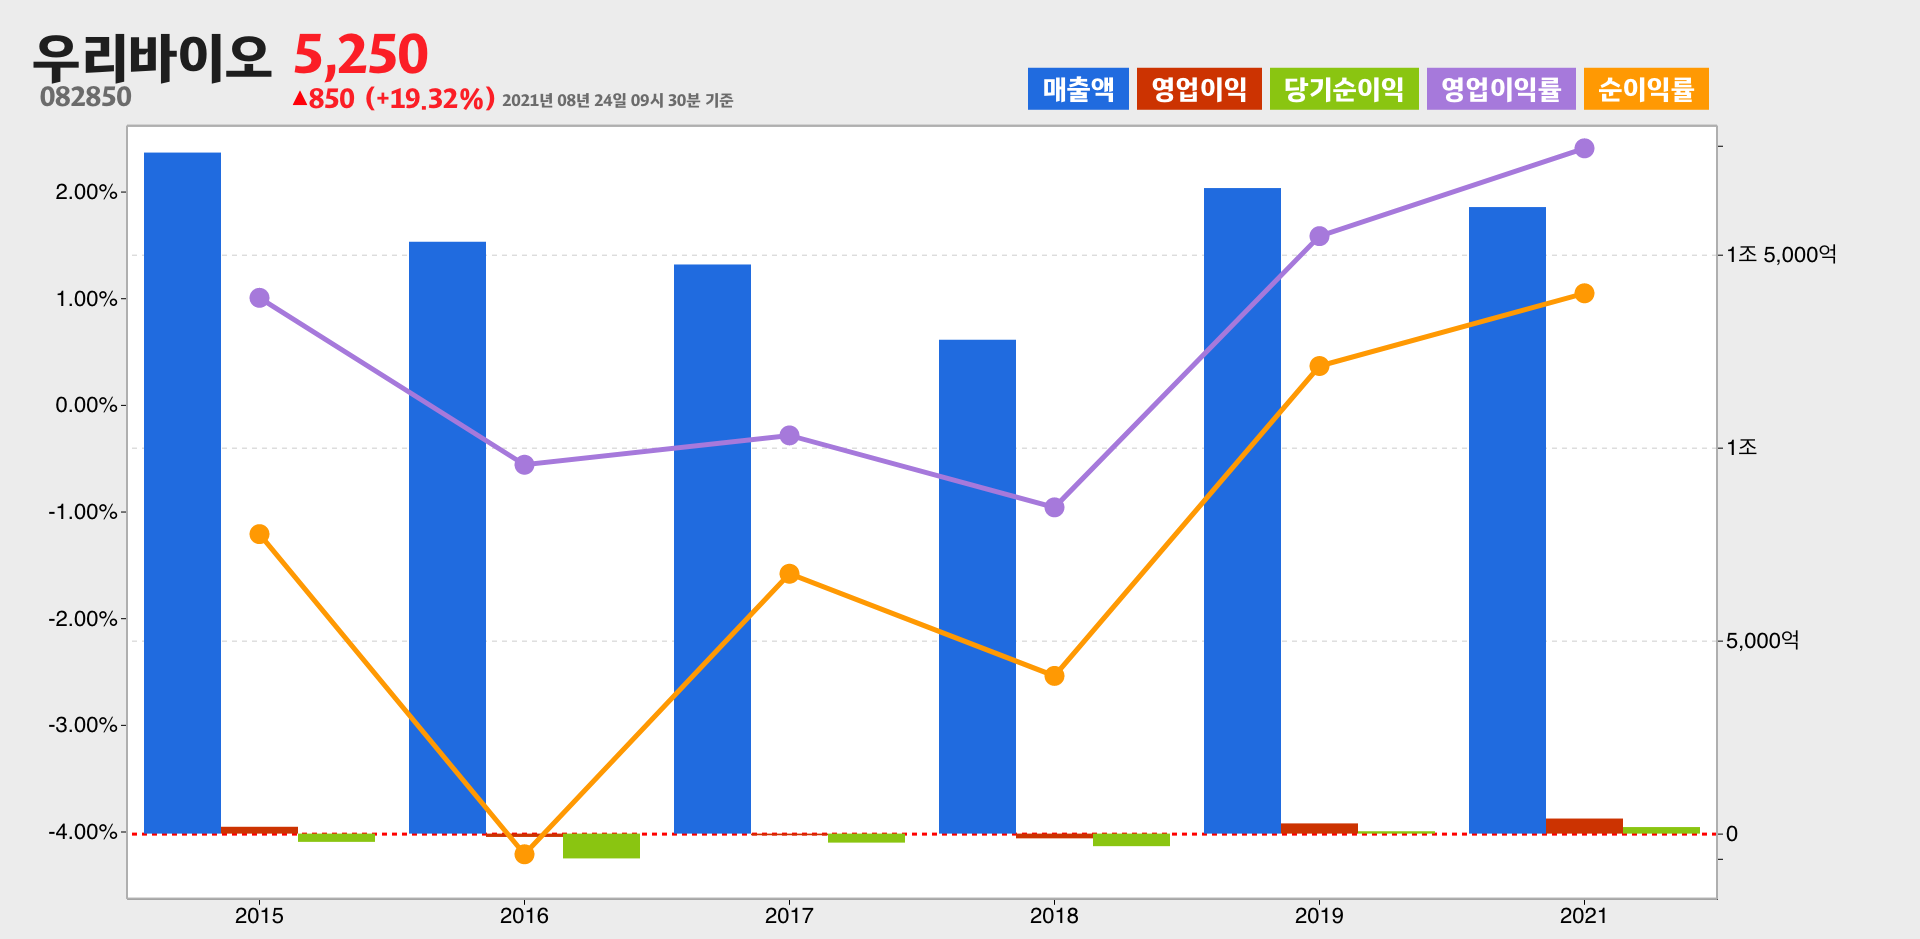
Task: Click the 2018 x-axis label
Action: coord(1054,915)
